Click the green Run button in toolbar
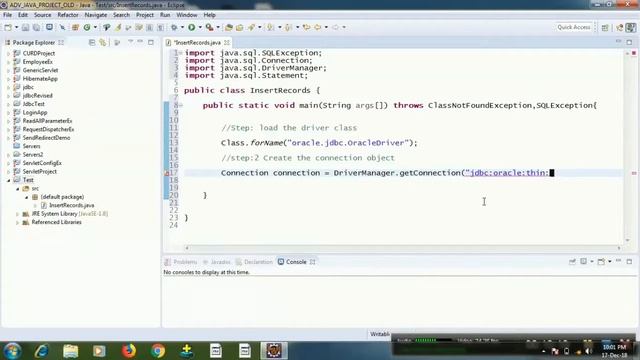Image resolution: width=640 pixels, height=360 pixels. 191,27
